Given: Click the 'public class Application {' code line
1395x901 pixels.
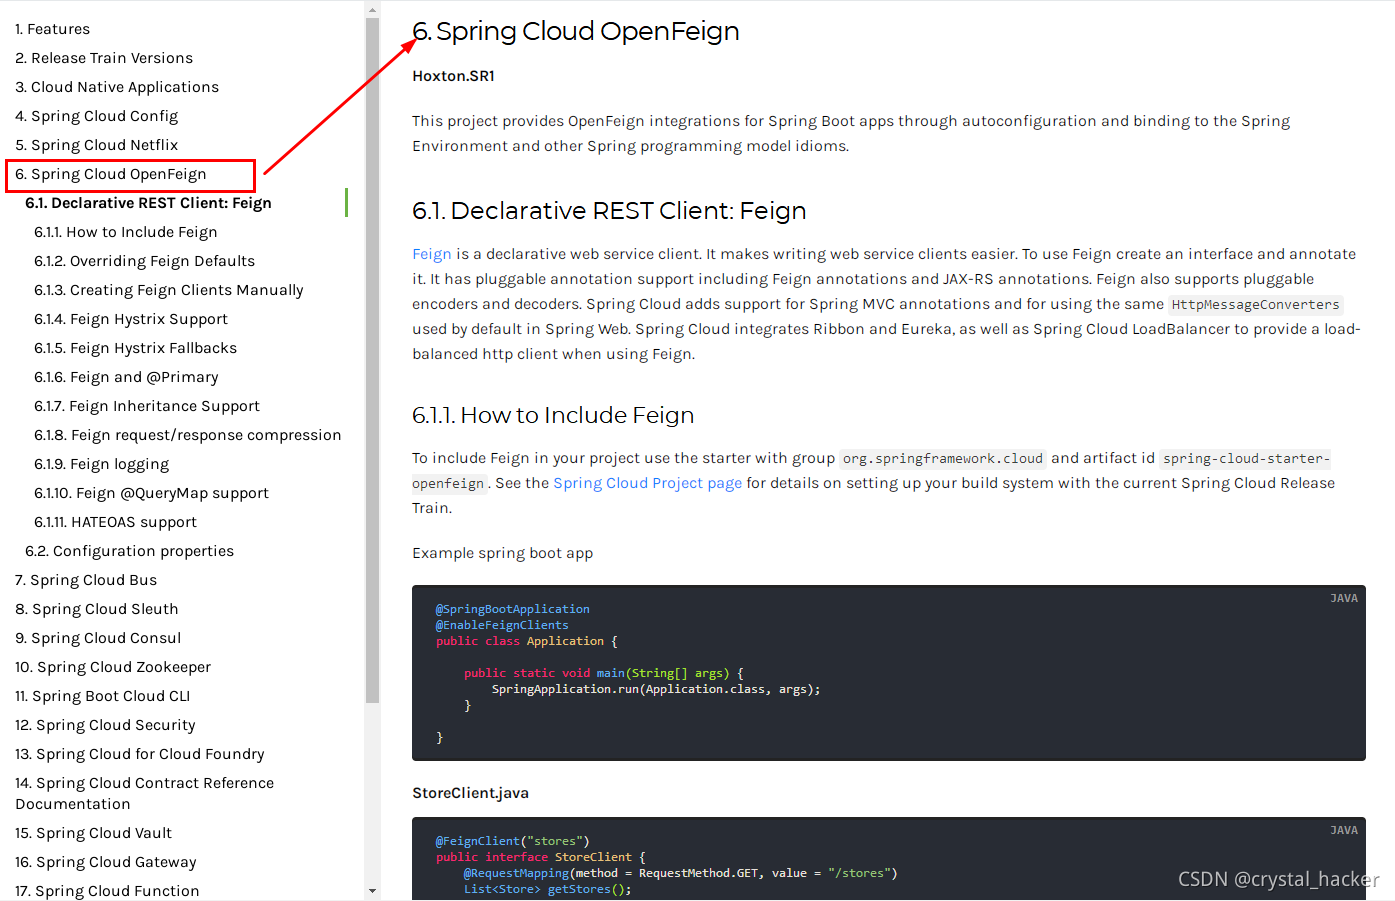Looking at the screenshot, I should [527, 641].
